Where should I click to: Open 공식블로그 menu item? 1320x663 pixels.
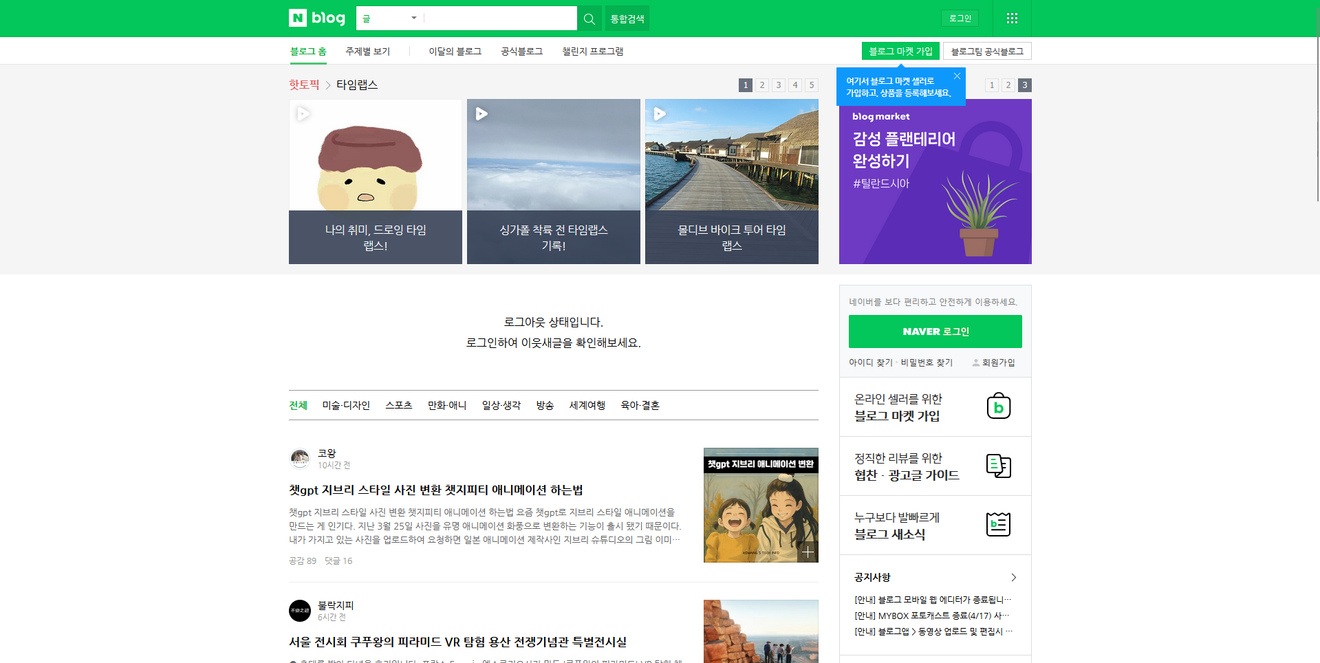[522, 51]
